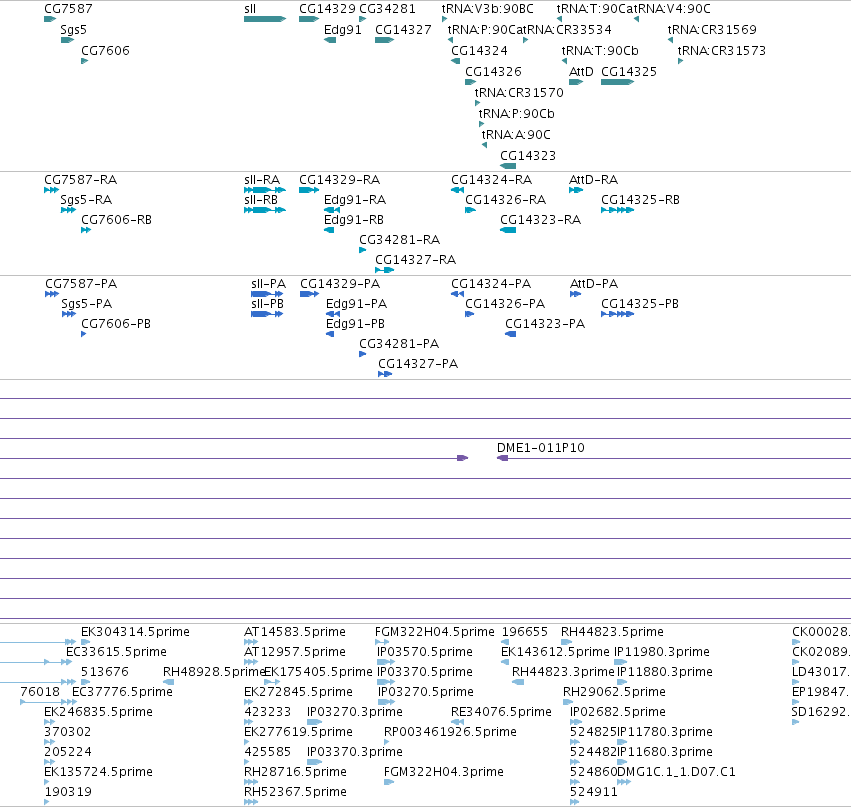Select the sll-PA protein label
Screen dimensions: 851x807
point(269,284)
